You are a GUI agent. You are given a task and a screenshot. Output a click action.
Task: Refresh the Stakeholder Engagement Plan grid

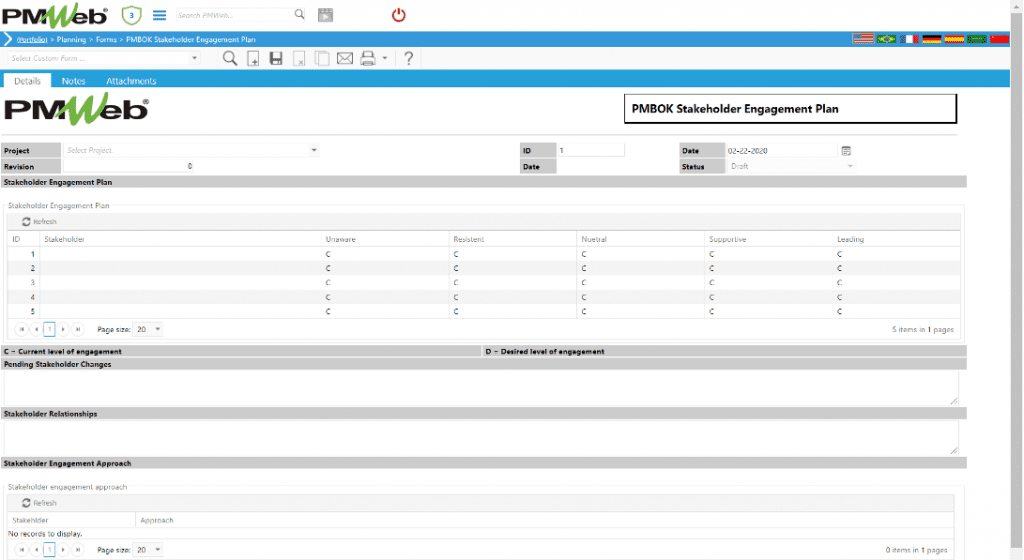click(39, 221)
